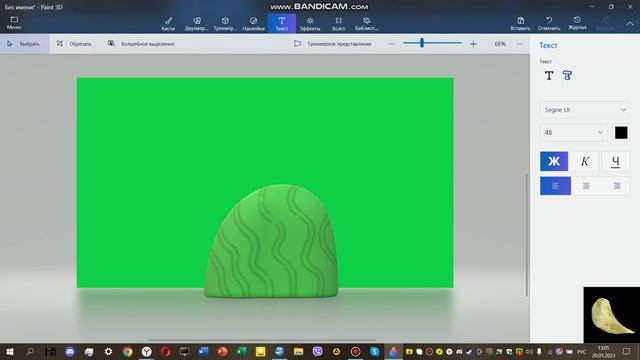Click the Вставить (Paste) icon
This screenshot has height=360, width=640.
[x=520, y=24]
